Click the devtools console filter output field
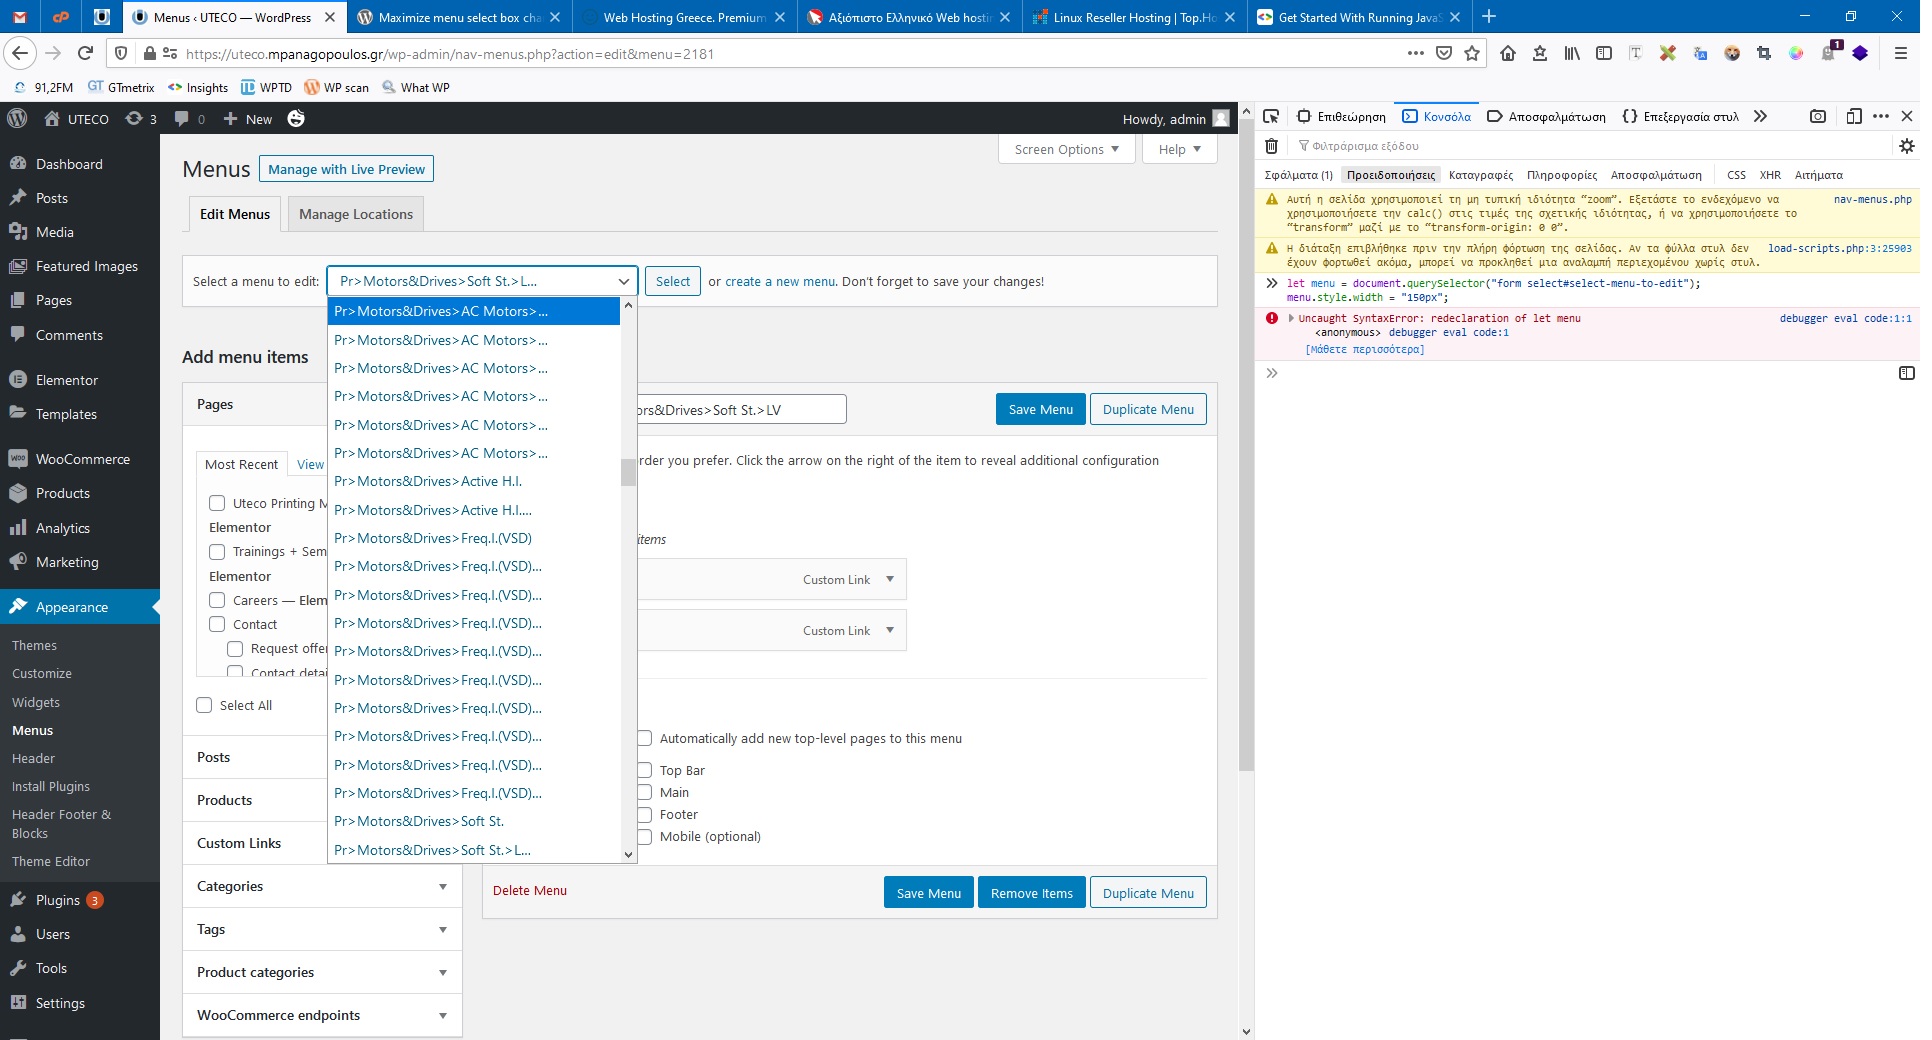Screen dimensions: 1932x1040 pyautogui.click(x=1590, y=146)
